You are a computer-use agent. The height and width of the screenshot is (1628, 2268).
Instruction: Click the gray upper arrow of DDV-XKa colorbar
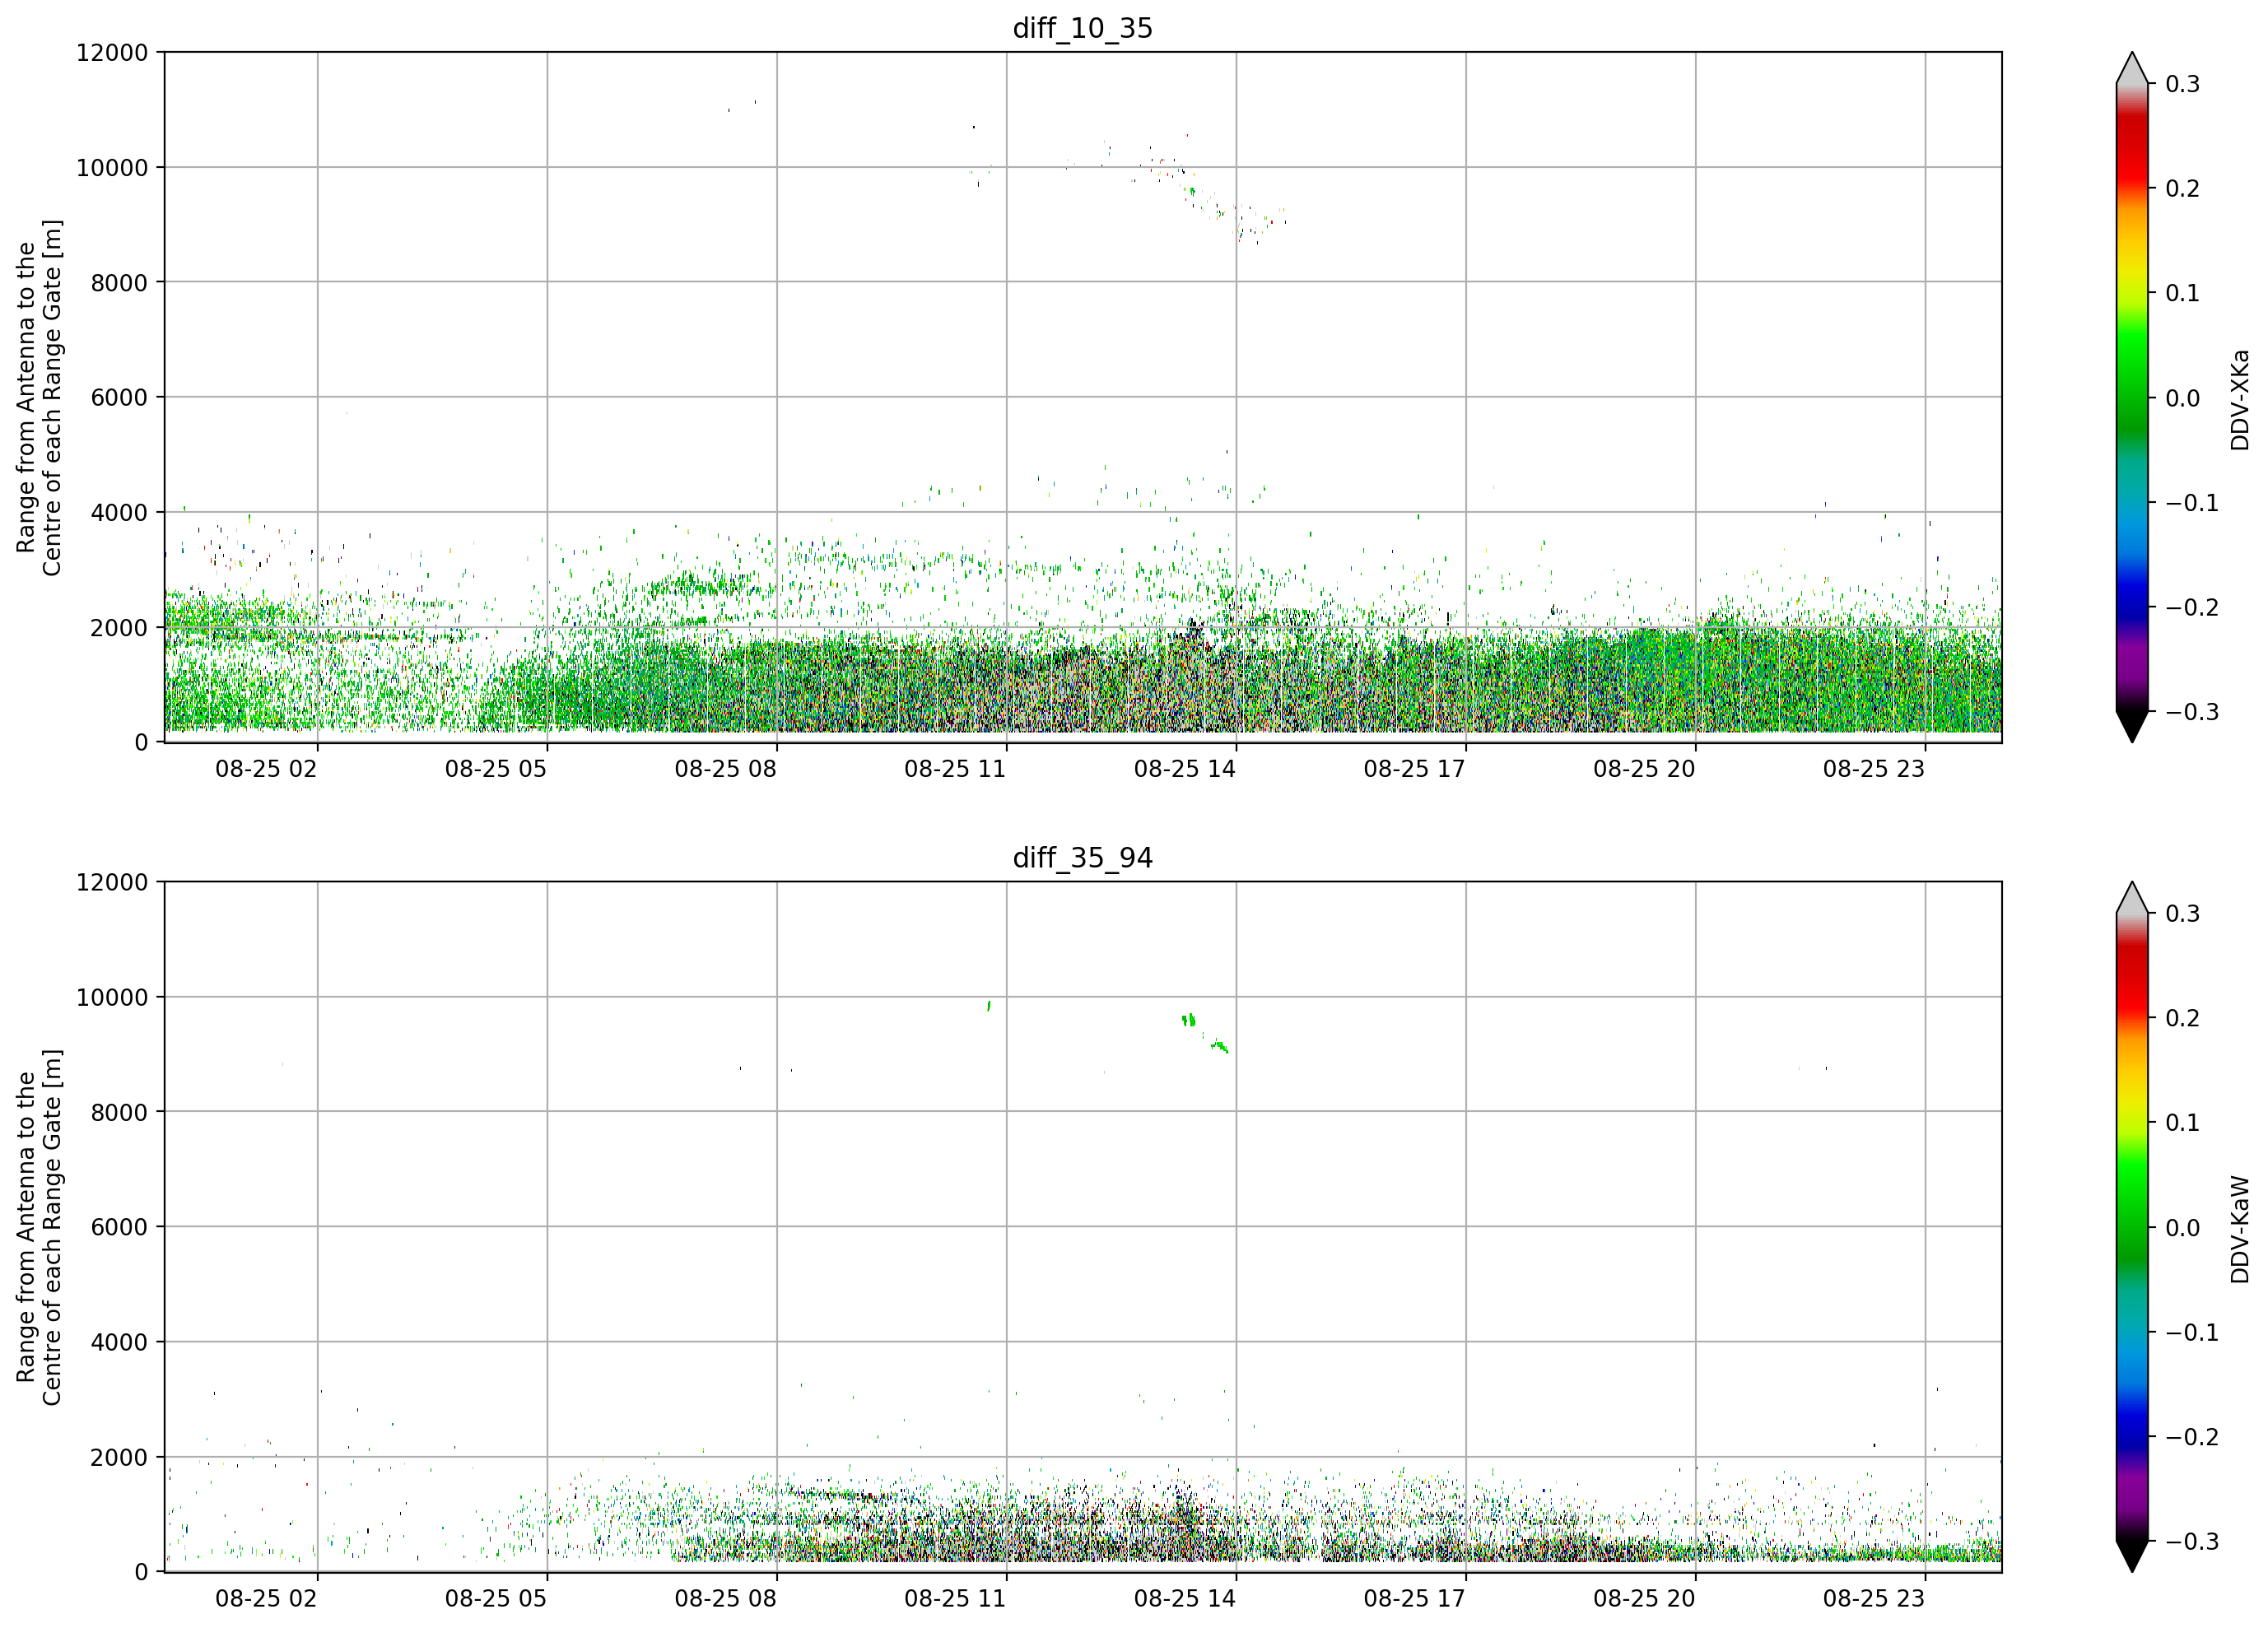(x=2132, y=69)
